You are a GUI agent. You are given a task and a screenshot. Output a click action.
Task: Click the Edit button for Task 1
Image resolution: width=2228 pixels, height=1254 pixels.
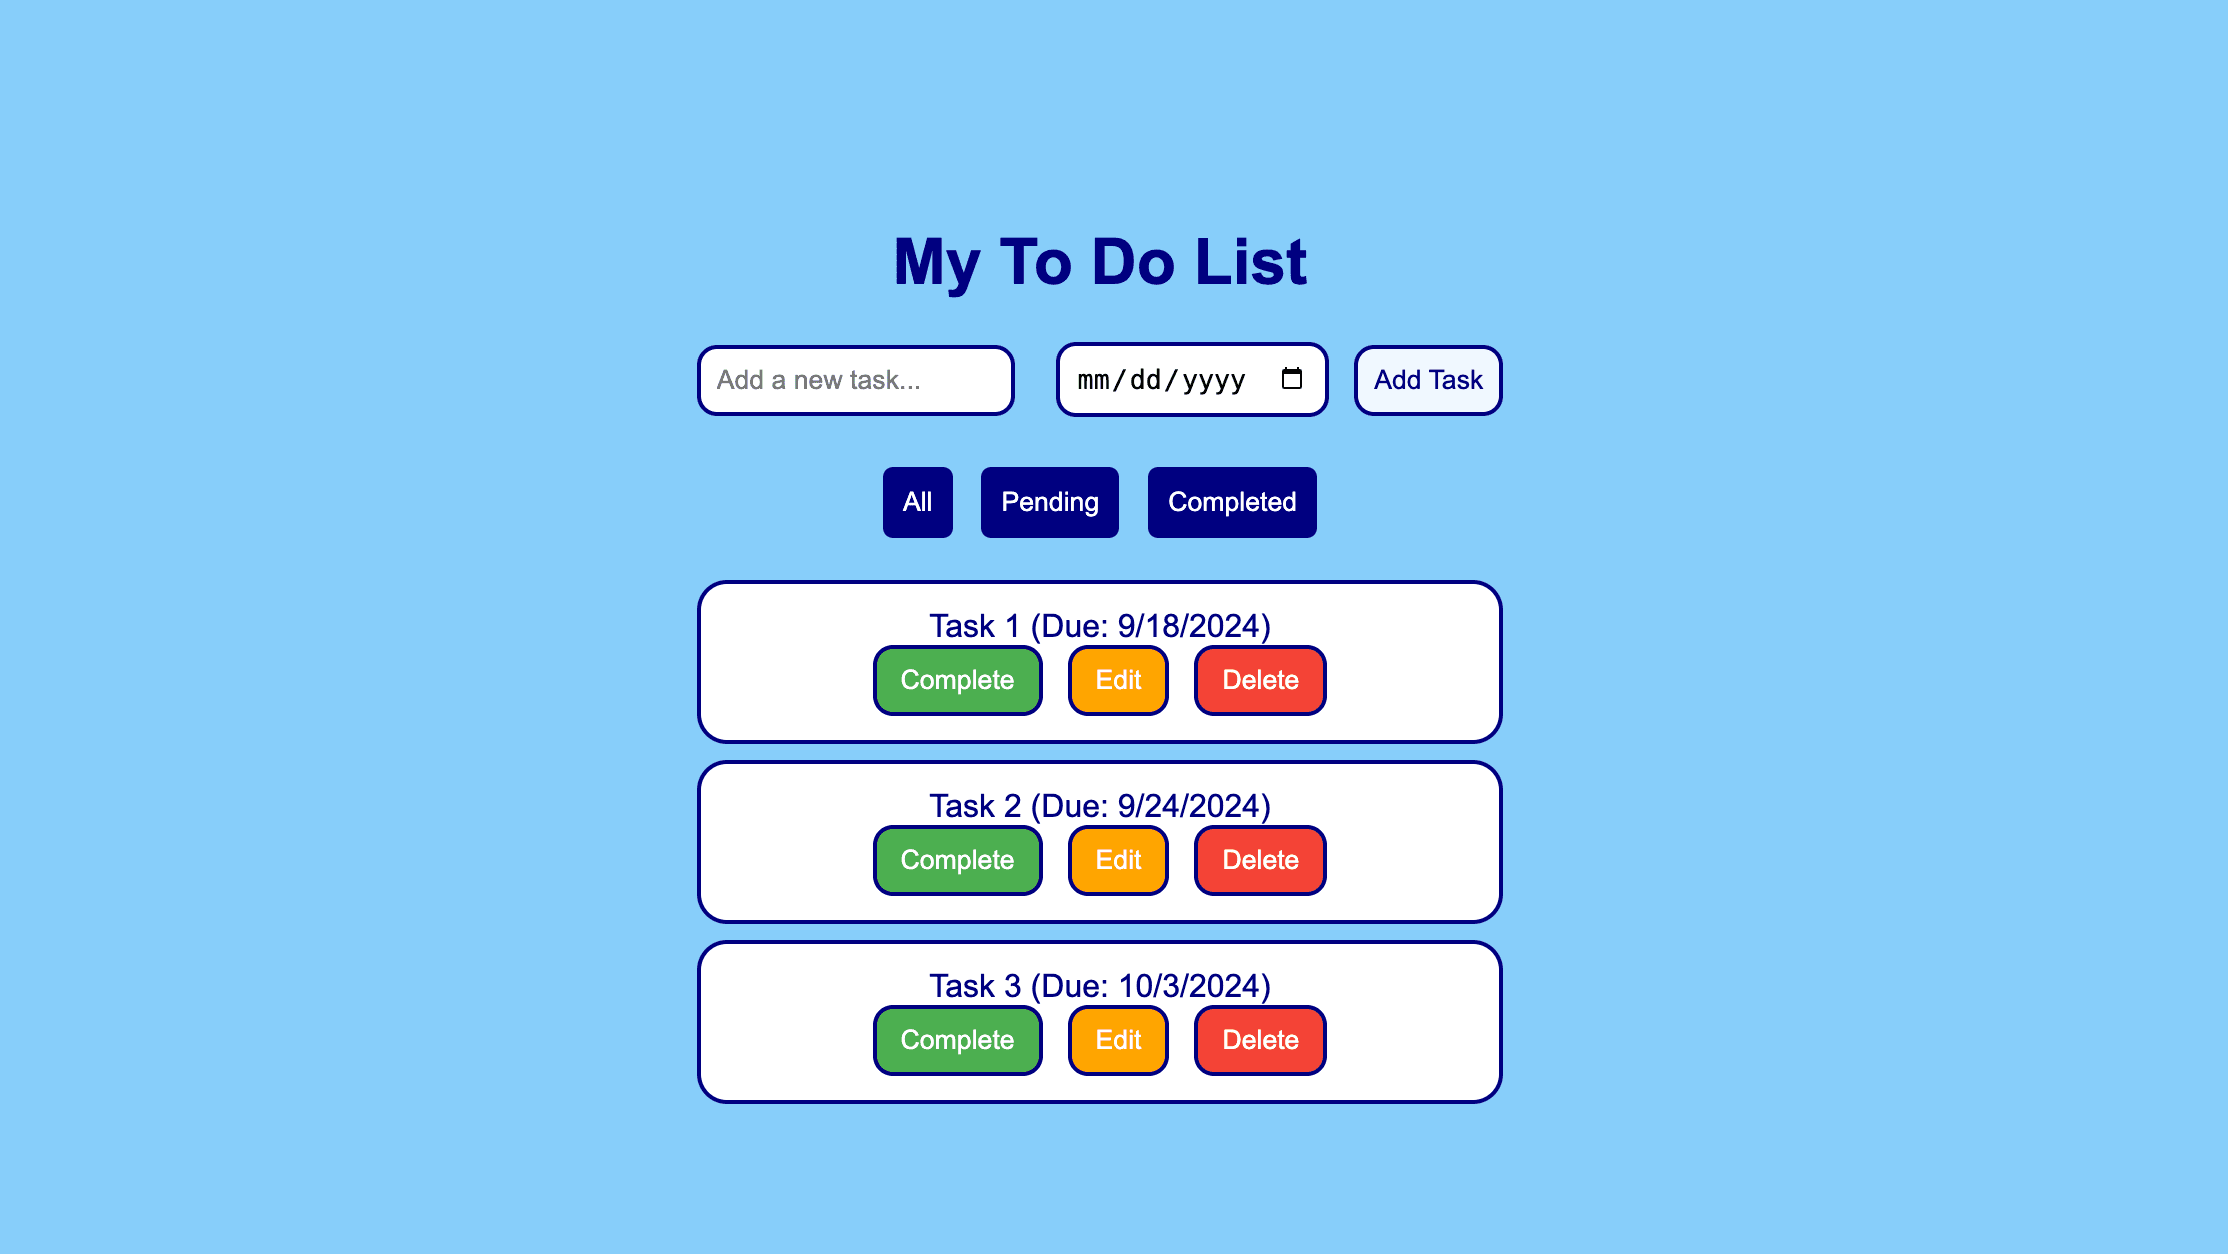[1117, 678]
